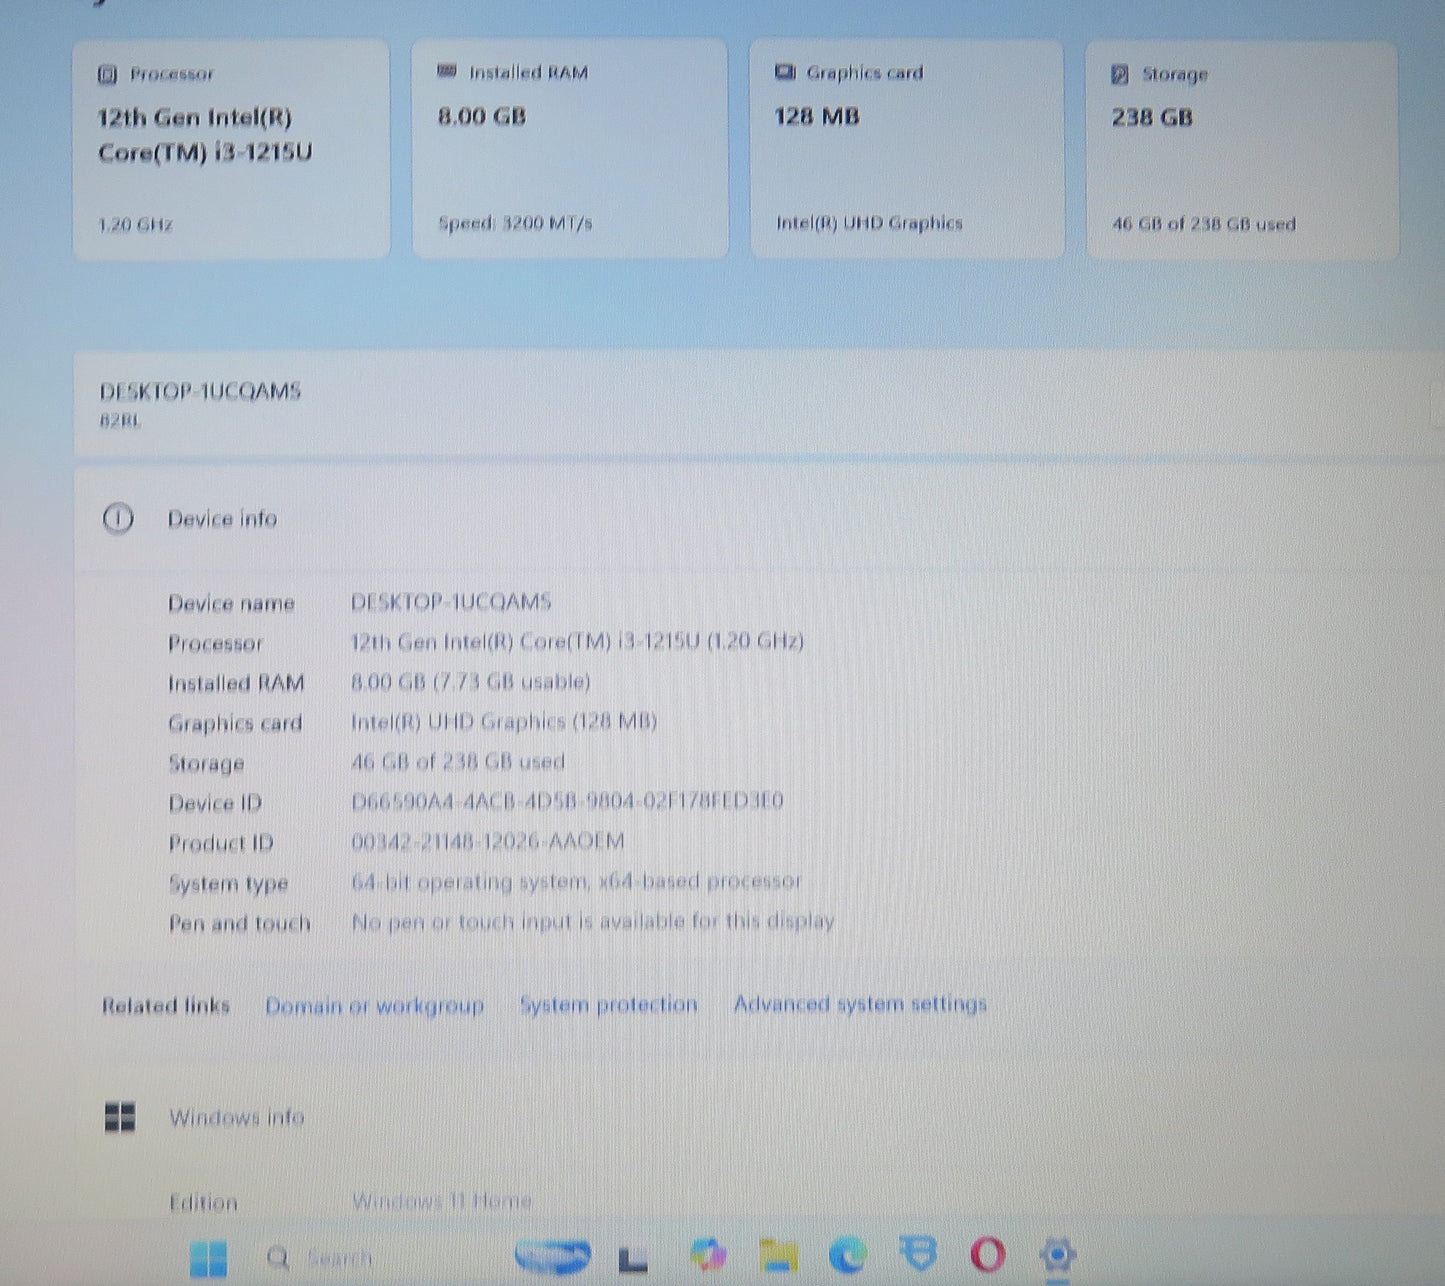Click the Edition label
The height and width of the screenshot is (1286, 1445).
click(203, 1203)
